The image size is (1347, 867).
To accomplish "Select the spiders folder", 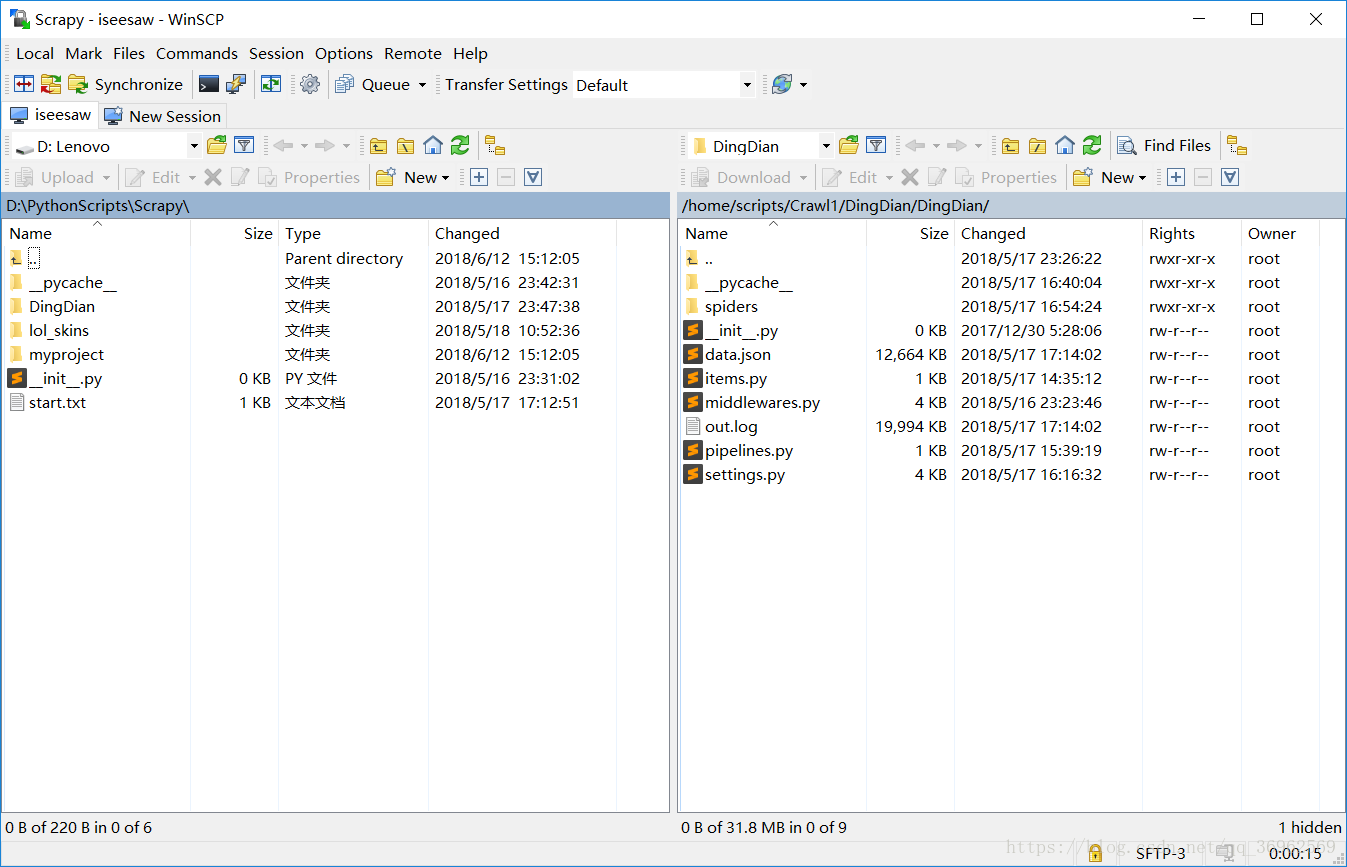I will [x=731, y=307].
